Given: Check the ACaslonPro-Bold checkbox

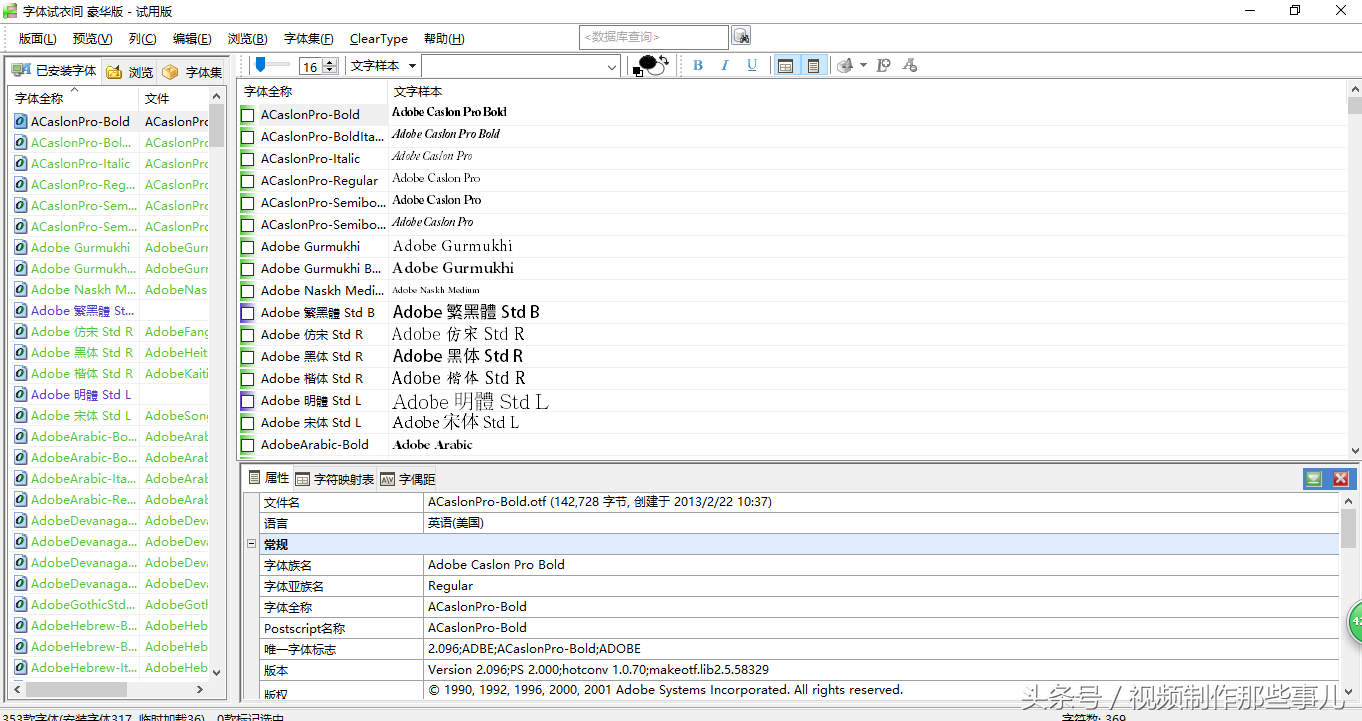Looking at the screenshot, I should pos(248,115).
